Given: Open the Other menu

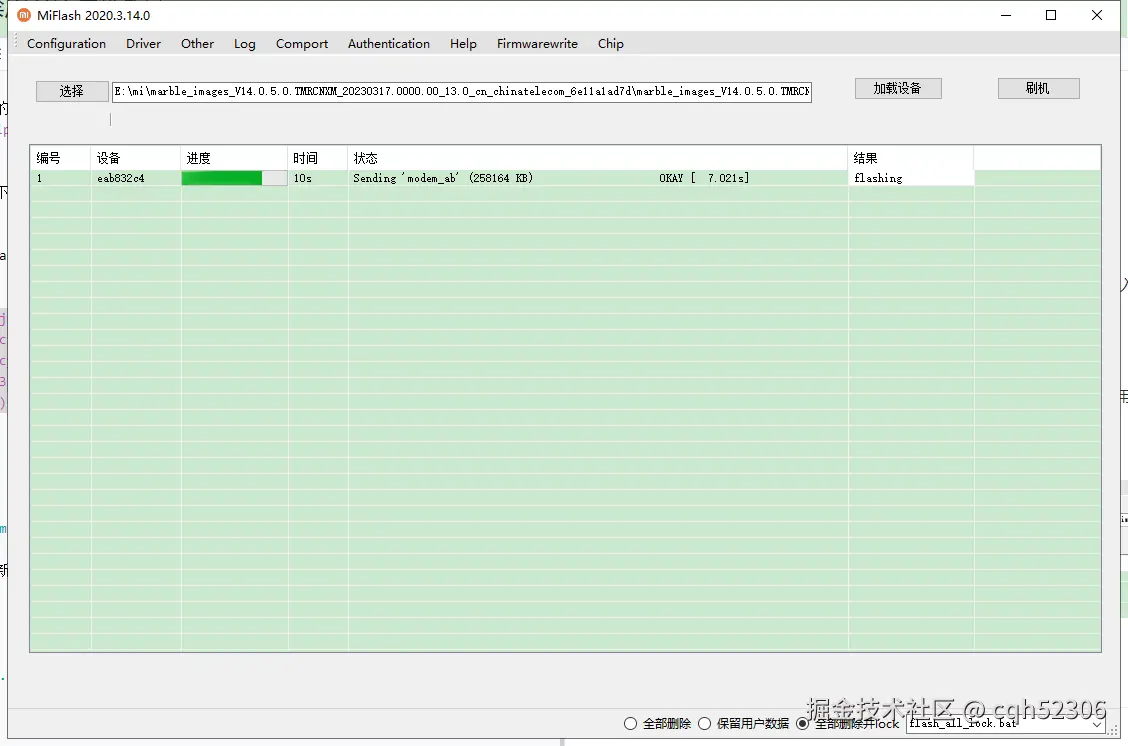Looking at the screenshot, I should click(197, 44).
